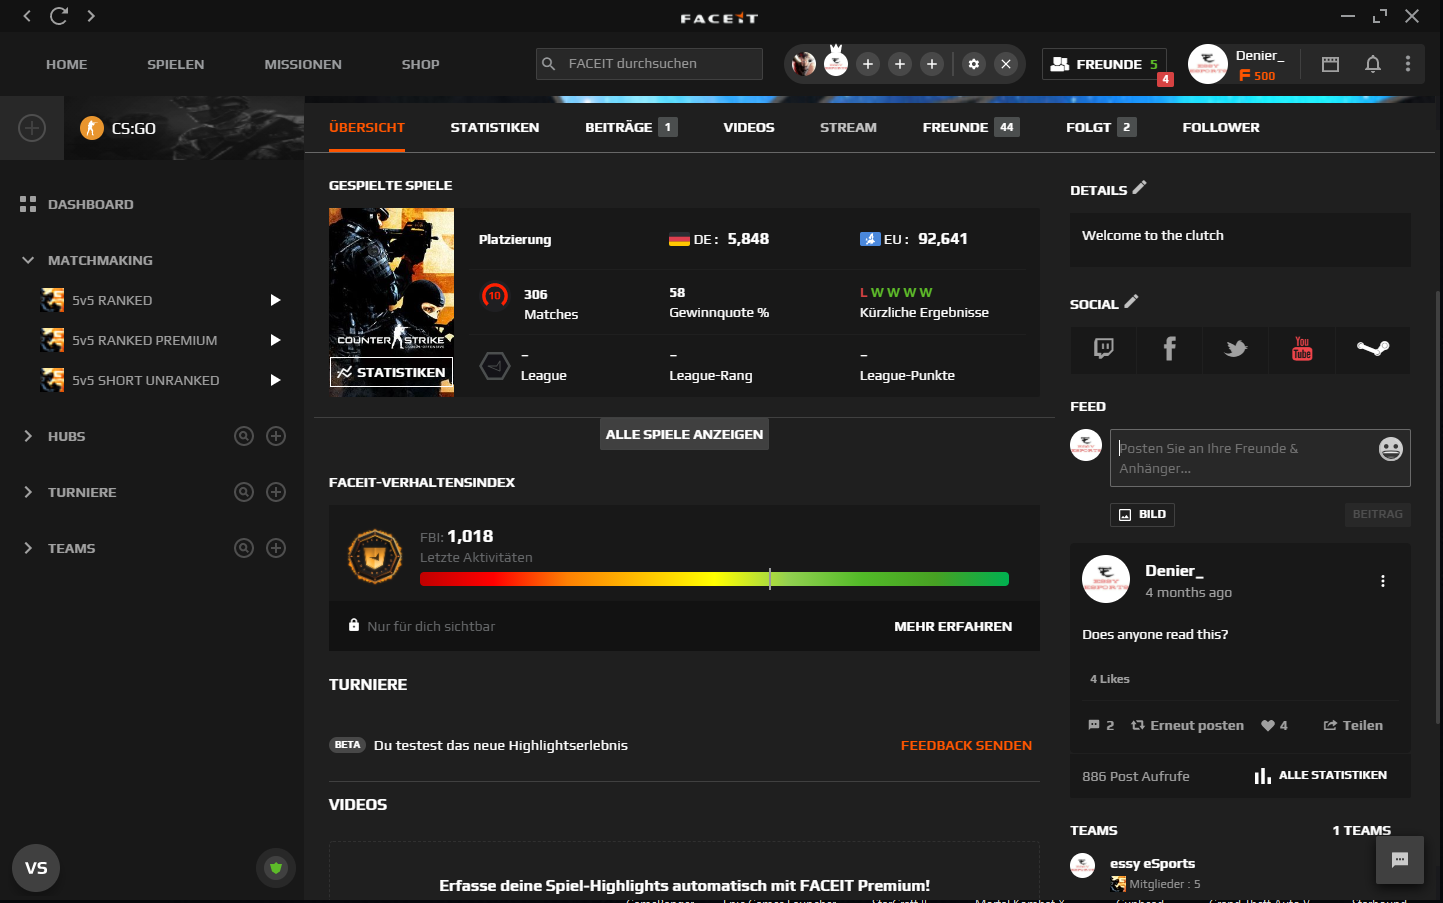Collapse the Matchmaking section

click(28, 260)
